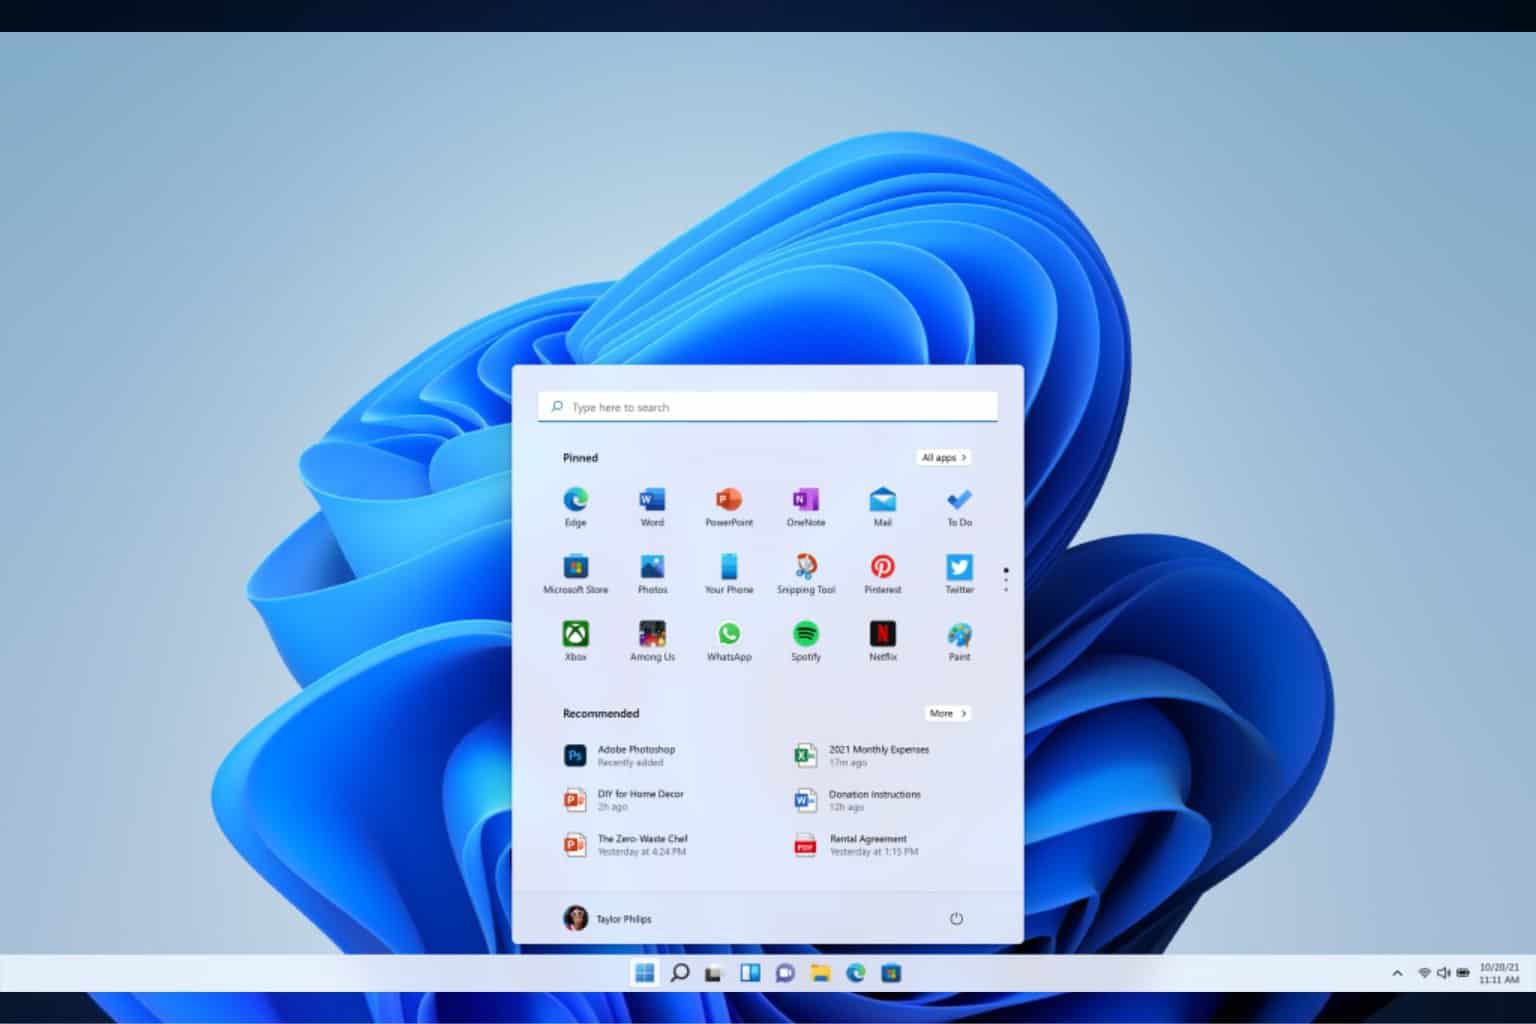Open Taylor Philips user account

(x=607, y=918)
